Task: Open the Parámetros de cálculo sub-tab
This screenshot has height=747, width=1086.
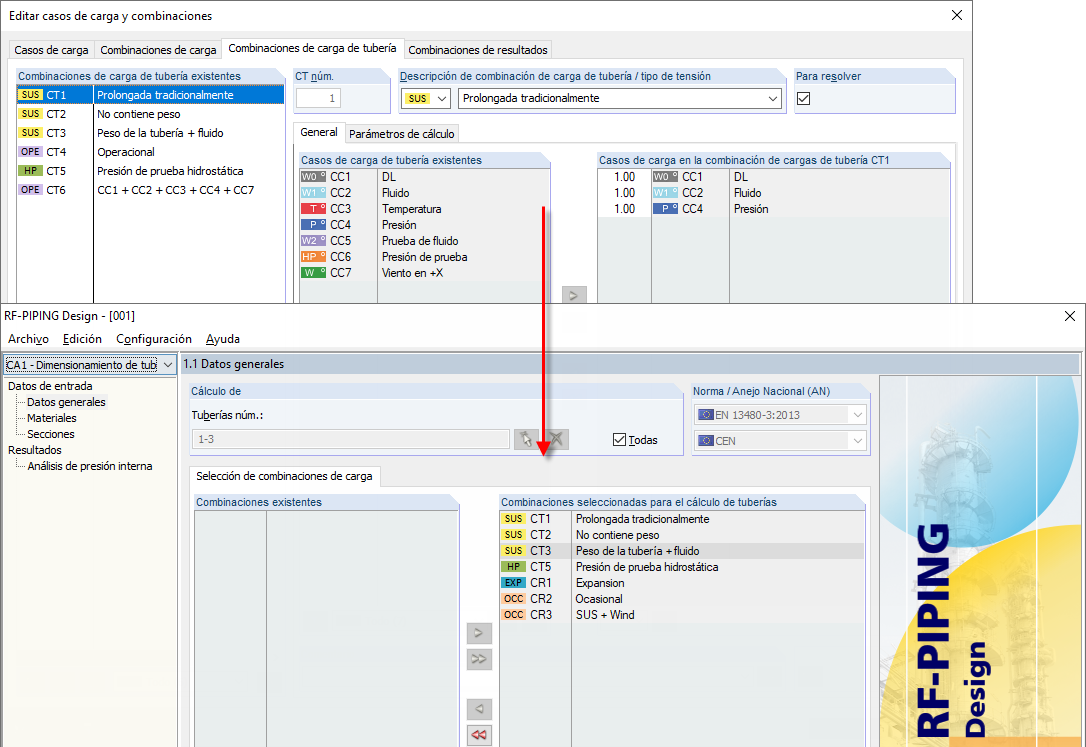Action: click(402, 134)
